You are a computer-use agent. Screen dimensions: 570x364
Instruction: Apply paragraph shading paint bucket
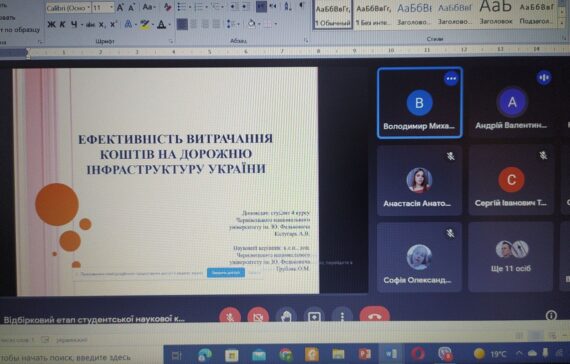(x=252, y=24)
